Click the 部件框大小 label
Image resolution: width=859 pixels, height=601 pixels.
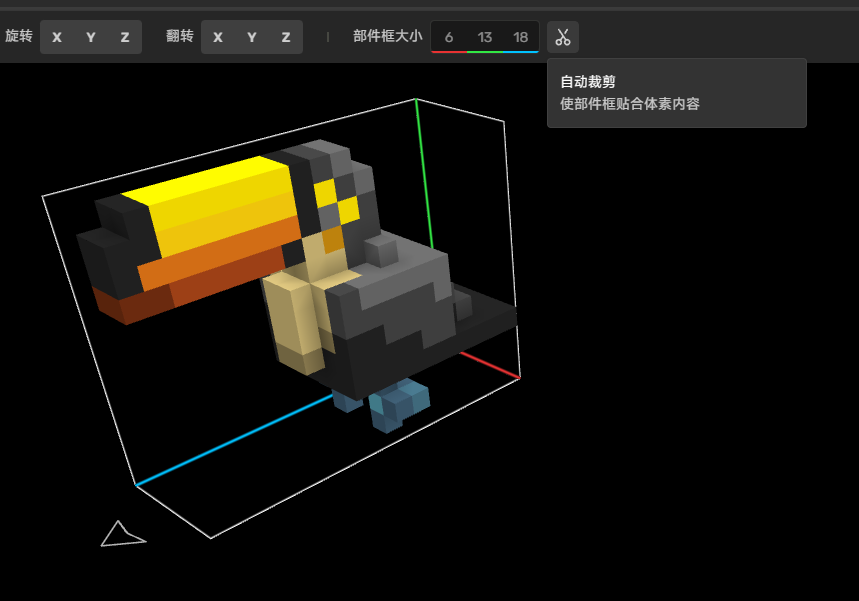pos(387,37)
